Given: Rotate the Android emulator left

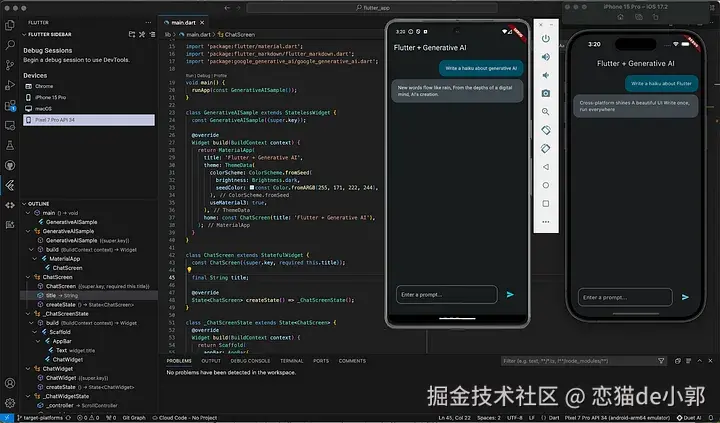Looking at the screenshot, I should pyautogui.click(x=546, y=130).
